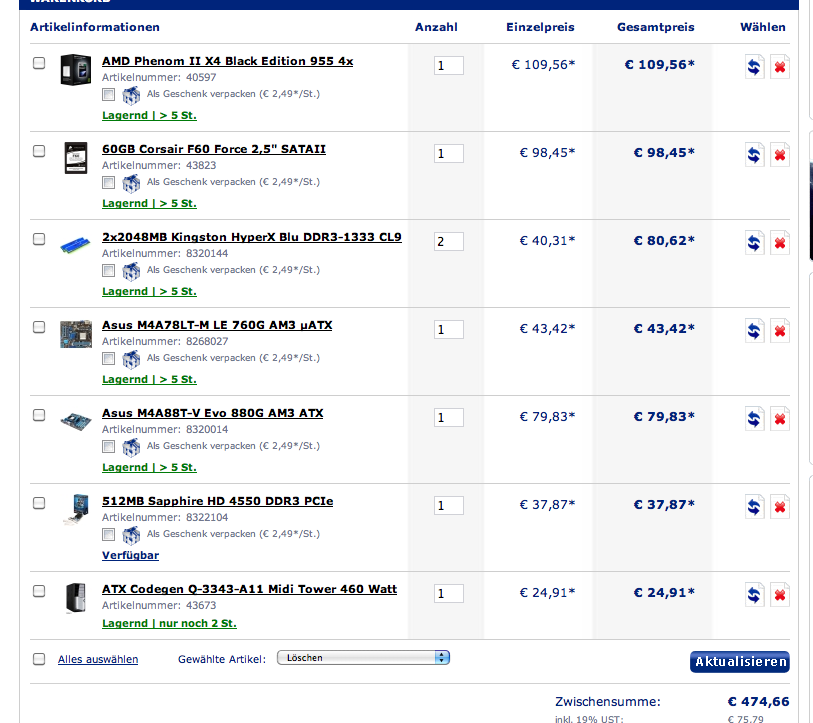This screenshot has width=813, height=723.
Task: Open Asus M4A88T-V Evo thumbnail
Action: (x=76, y=421)
